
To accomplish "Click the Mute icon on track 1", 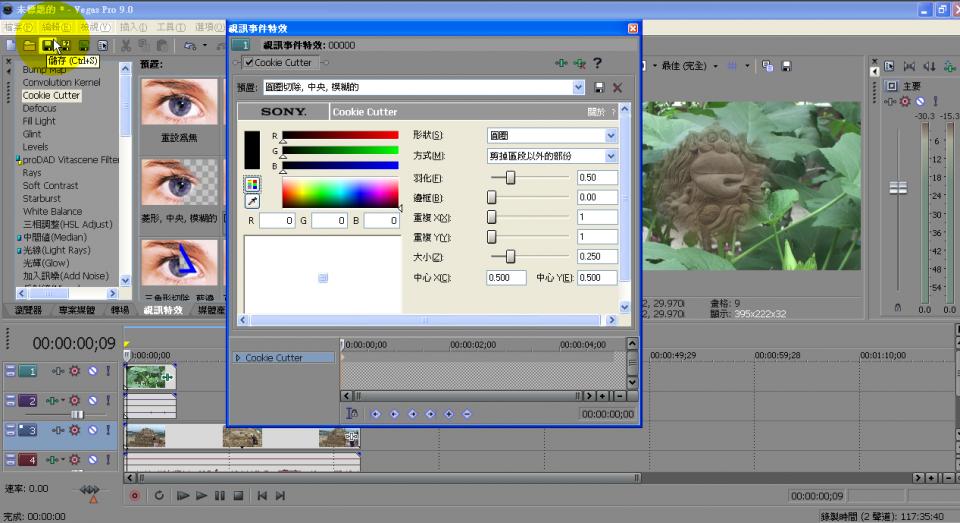I will coord(92,371).
